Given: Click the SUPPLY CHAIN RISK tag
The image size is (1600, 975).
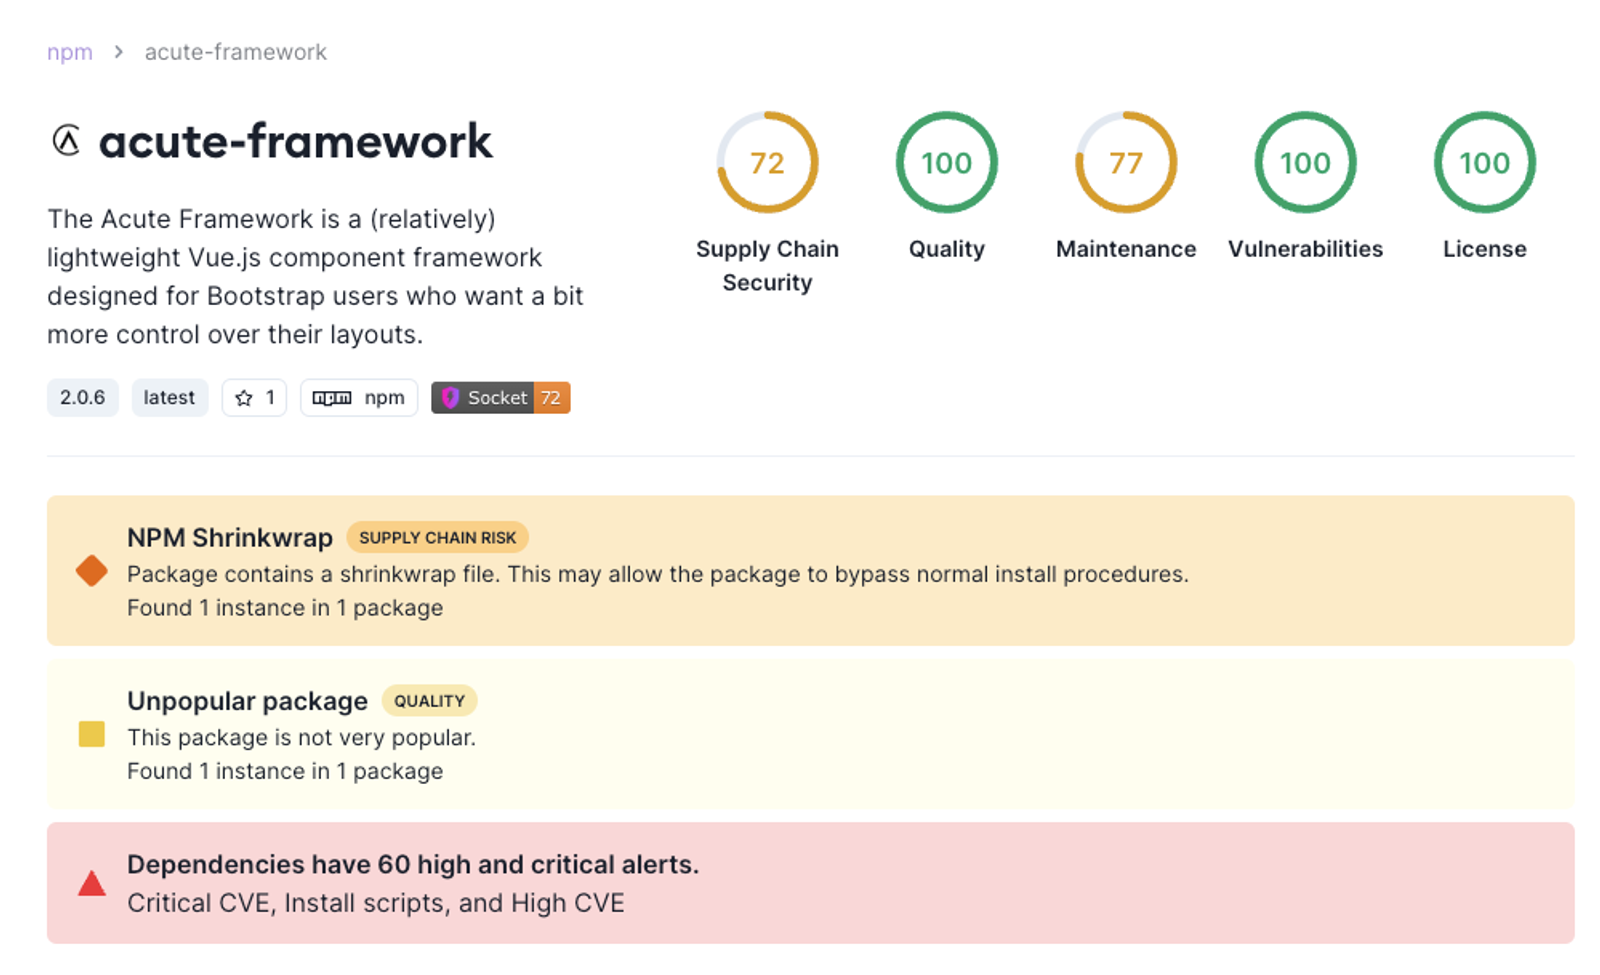Looking at the screenshot, I should pos(438,538).
